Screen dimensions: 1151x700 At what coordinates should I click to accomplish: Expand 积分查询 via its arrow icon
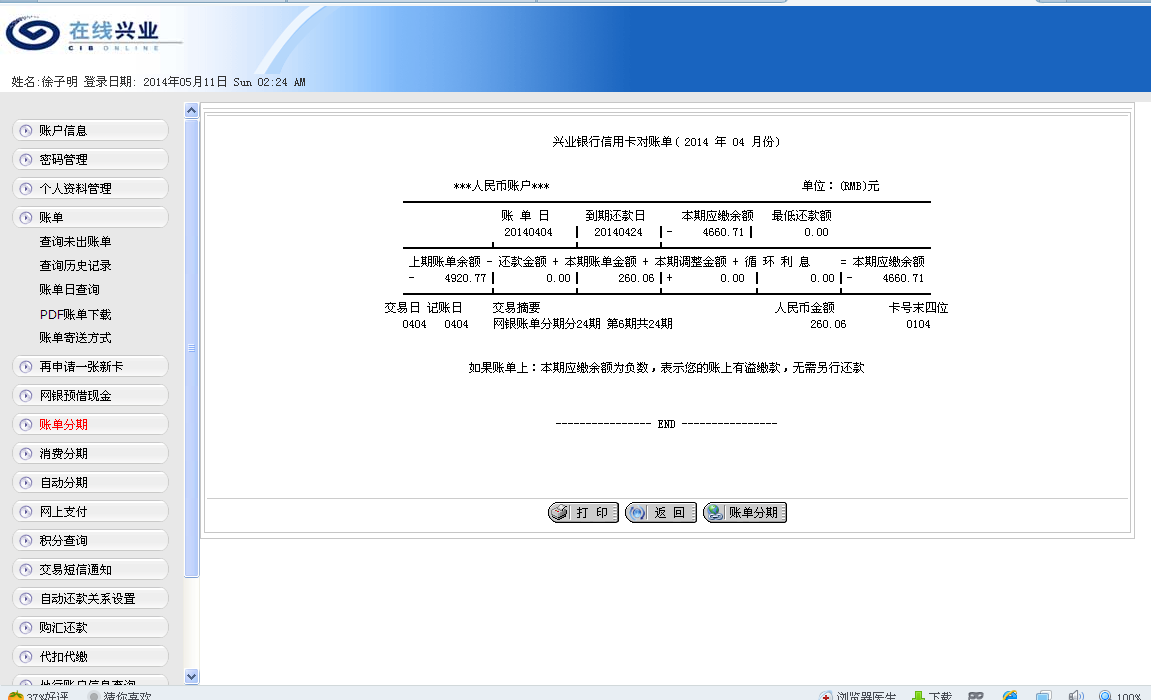26,540
